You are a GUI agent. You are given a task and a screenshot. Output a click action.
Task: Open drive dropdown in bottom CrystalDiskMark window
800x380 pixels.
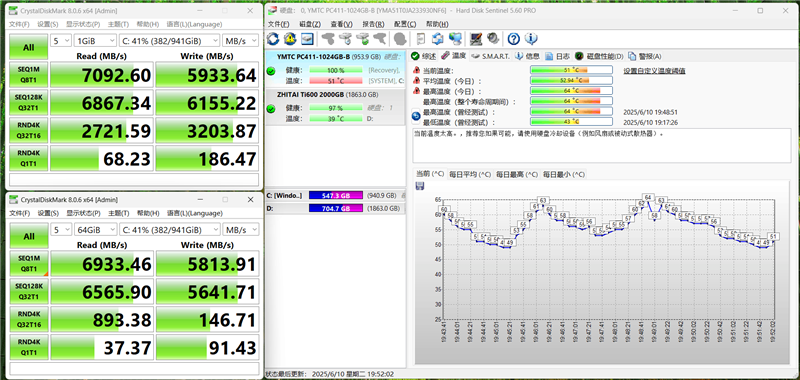(170, 230)
